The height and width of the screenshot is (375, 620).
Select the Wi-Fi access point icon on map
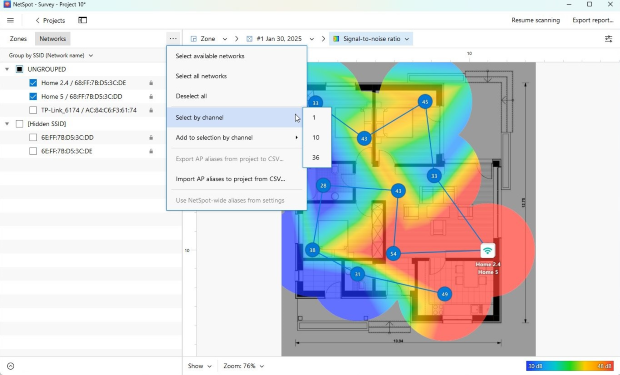[x=488, y=250]
